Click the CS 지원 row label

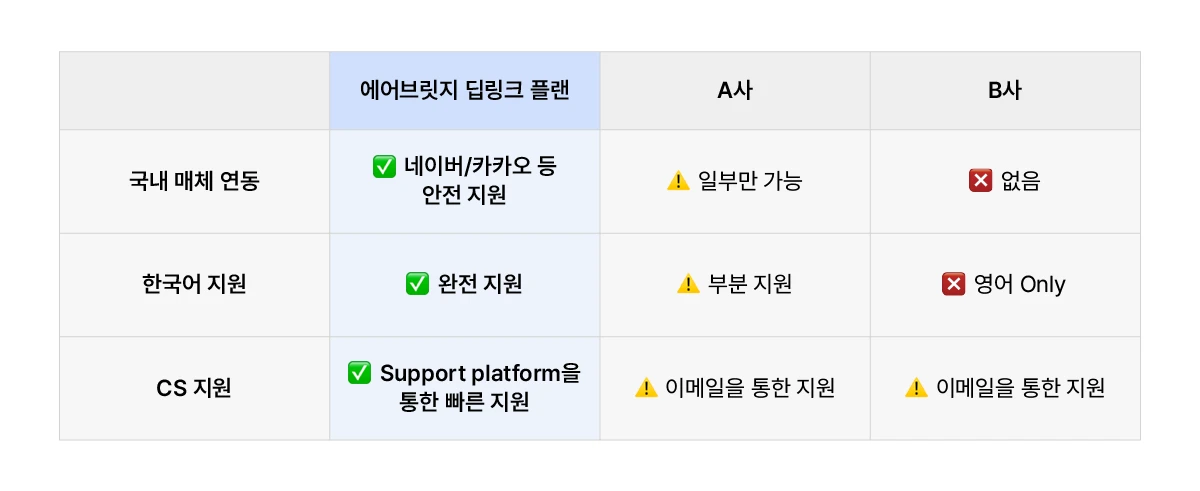[x=195, y=388]
